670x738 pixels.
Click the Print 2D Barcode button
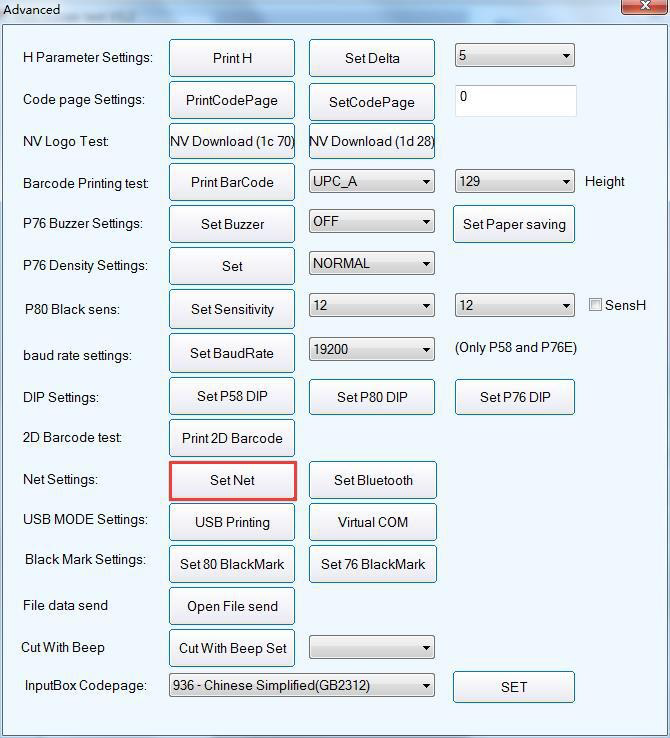point(232,438)
